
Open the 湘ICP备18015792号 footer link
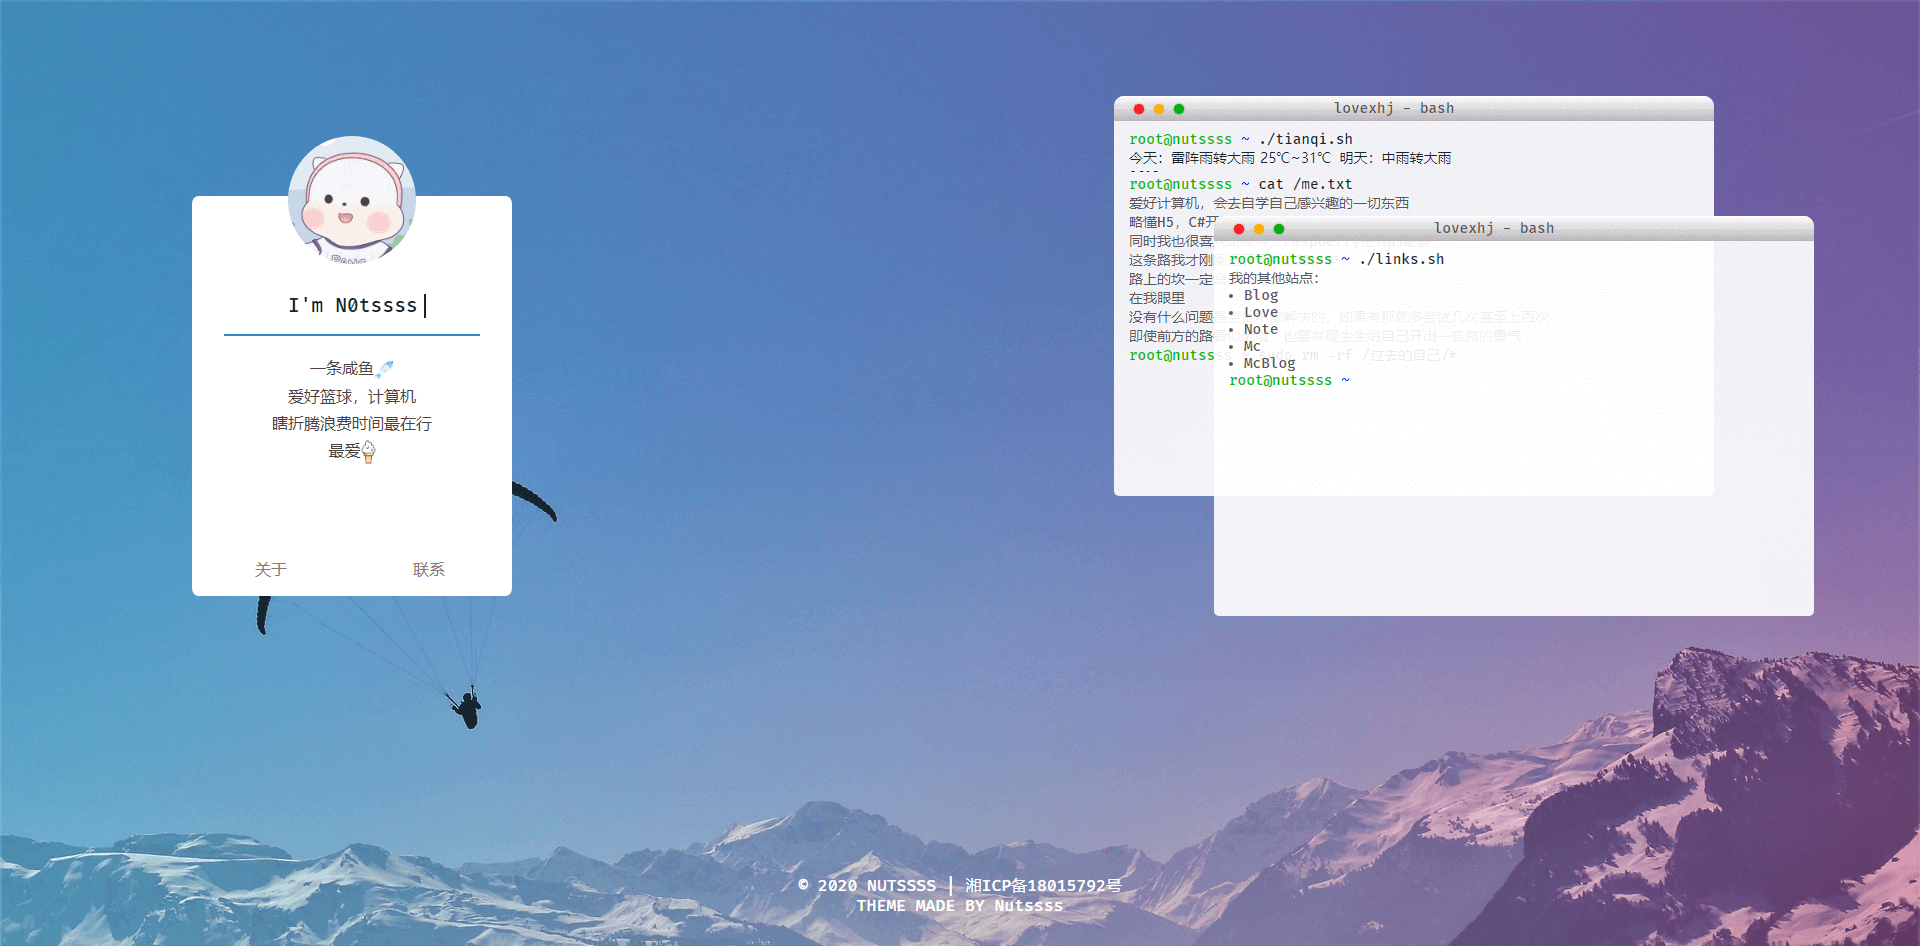coord(1043,886)
